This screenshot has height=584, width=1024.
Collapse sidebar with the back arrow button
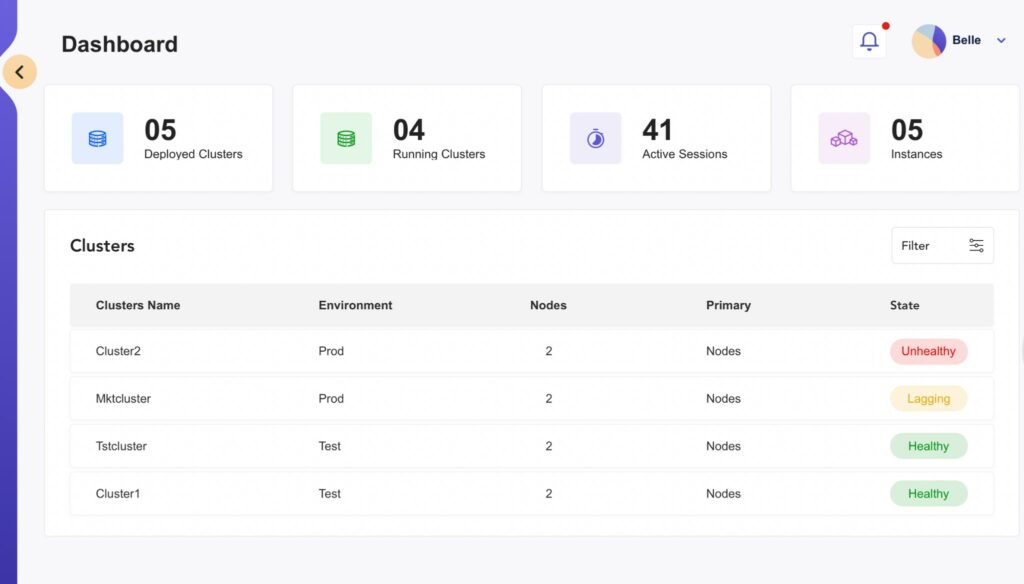pyautogui.click(x=20, y=72)
